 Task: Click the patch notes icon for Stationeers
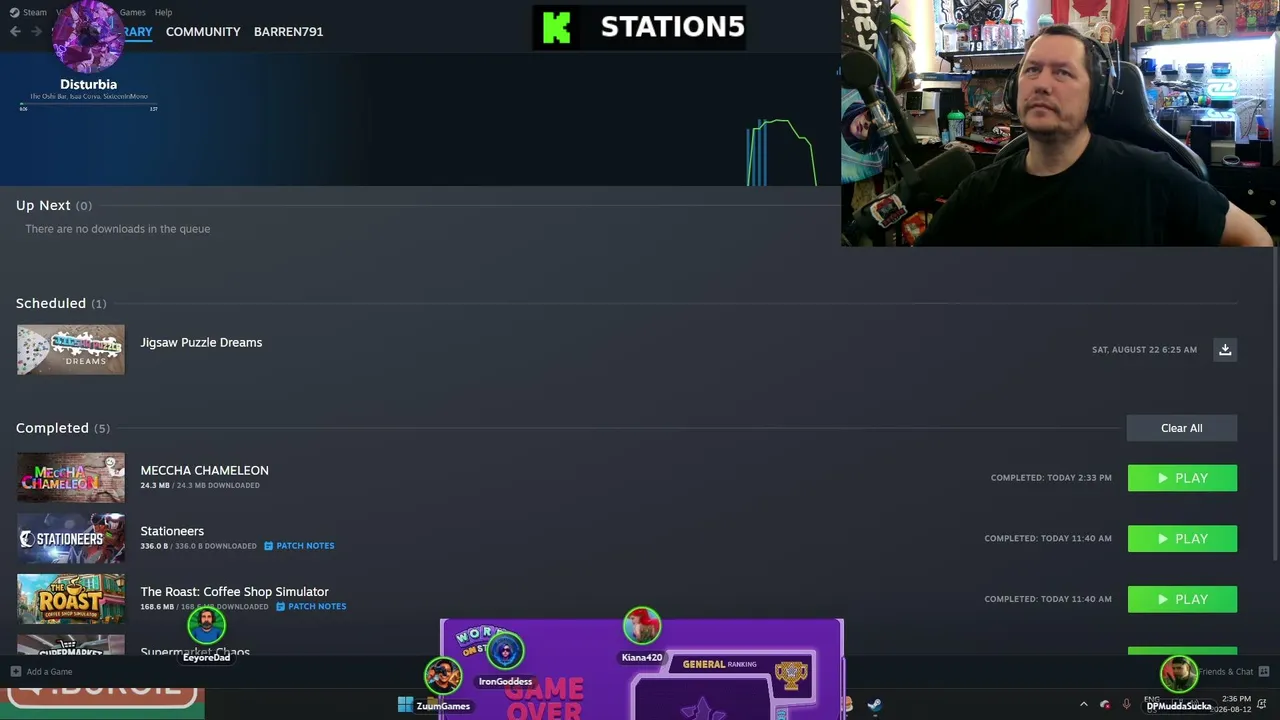pos(268,546)
